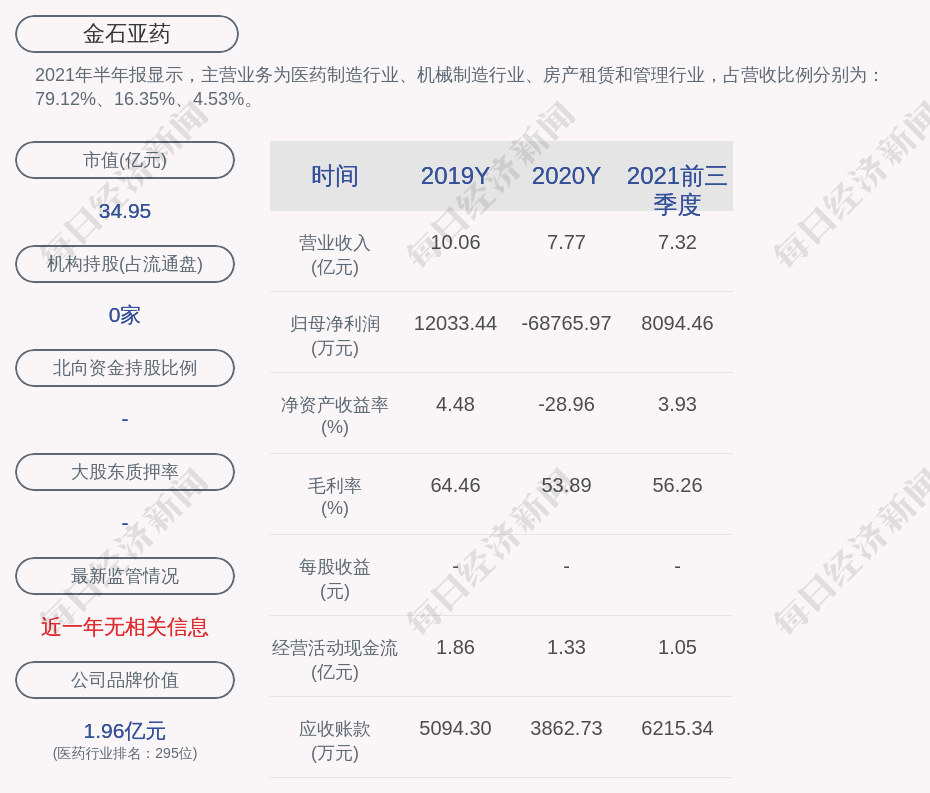This screenshot has width=930, height=793.
Task: Select the 2020Y column header
Action: point(566,176)
